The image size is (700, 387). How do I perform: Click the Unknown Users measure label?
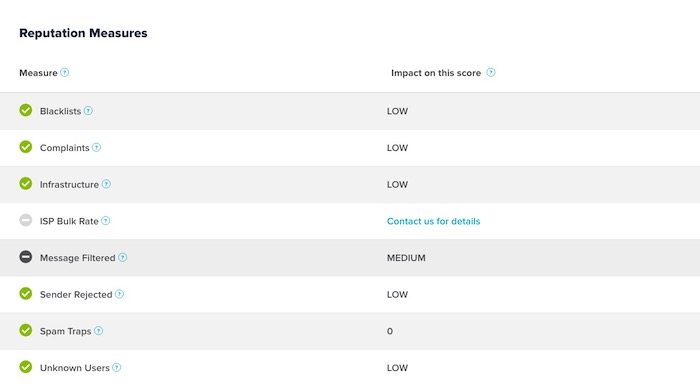75,368
